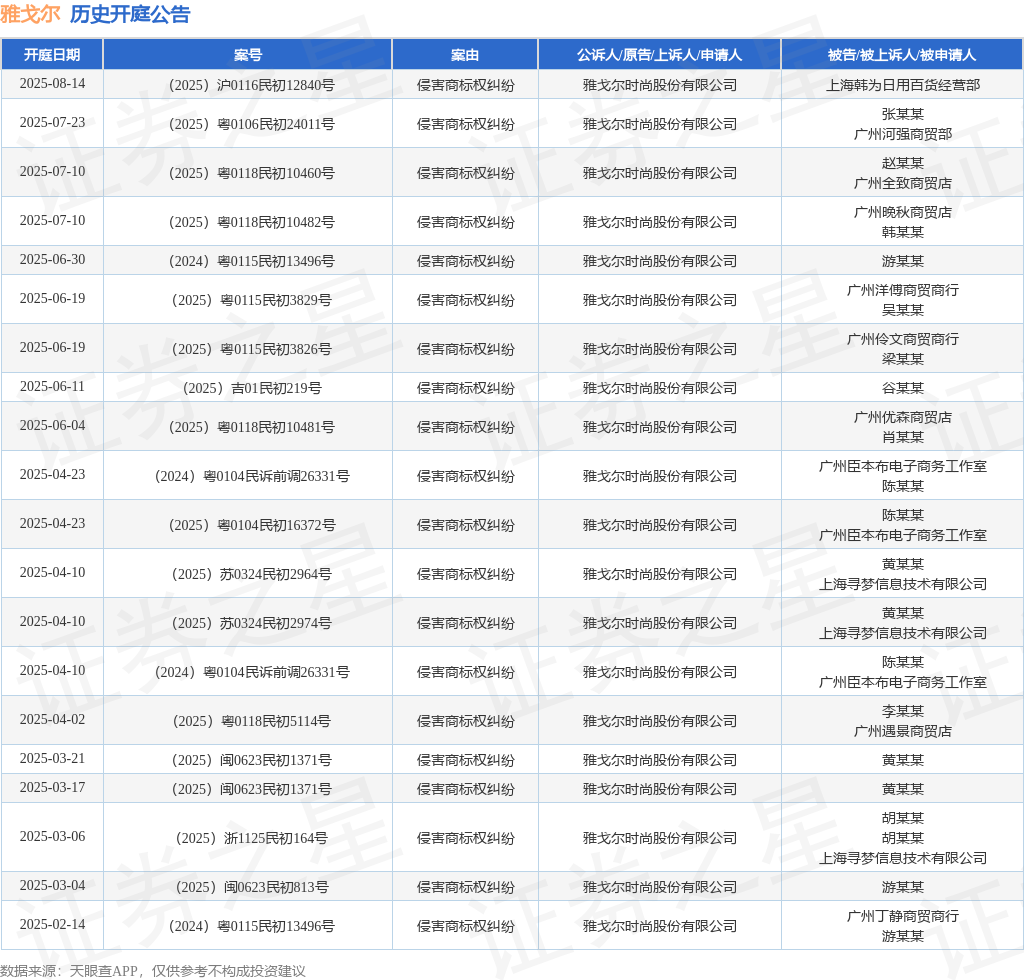Select date cell 2025-03-21

coord(52,759)
